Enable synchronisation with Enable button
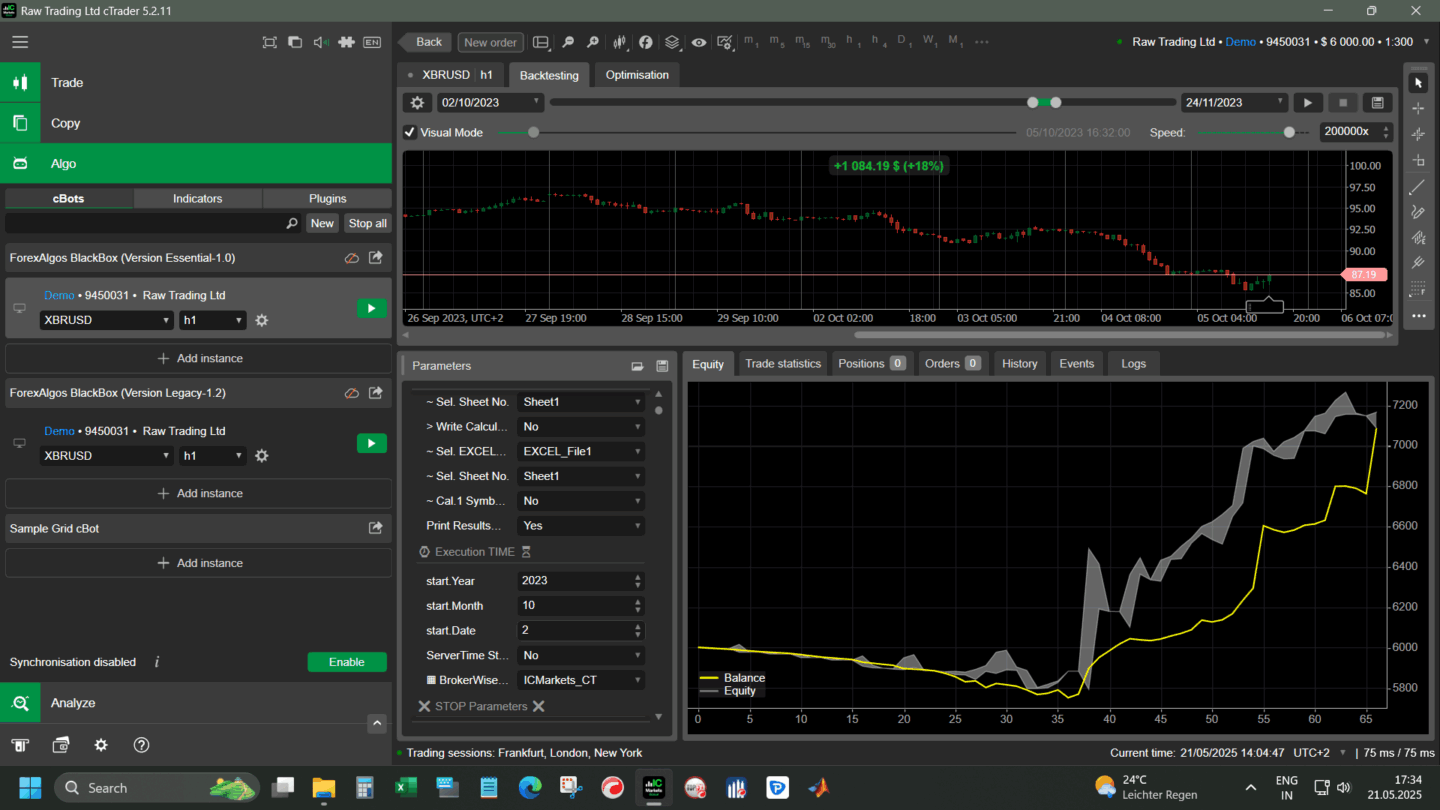Screen dimensions: 1440x810 click(346, 662)
